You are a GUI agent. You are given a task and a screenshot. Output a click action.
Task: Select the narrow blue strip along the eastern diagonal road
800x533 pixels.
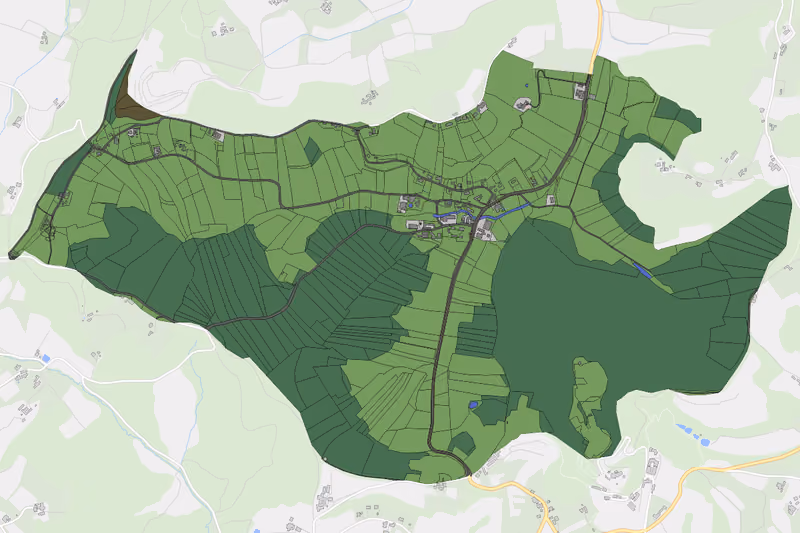pyautogui.click(x=642, y=270)
